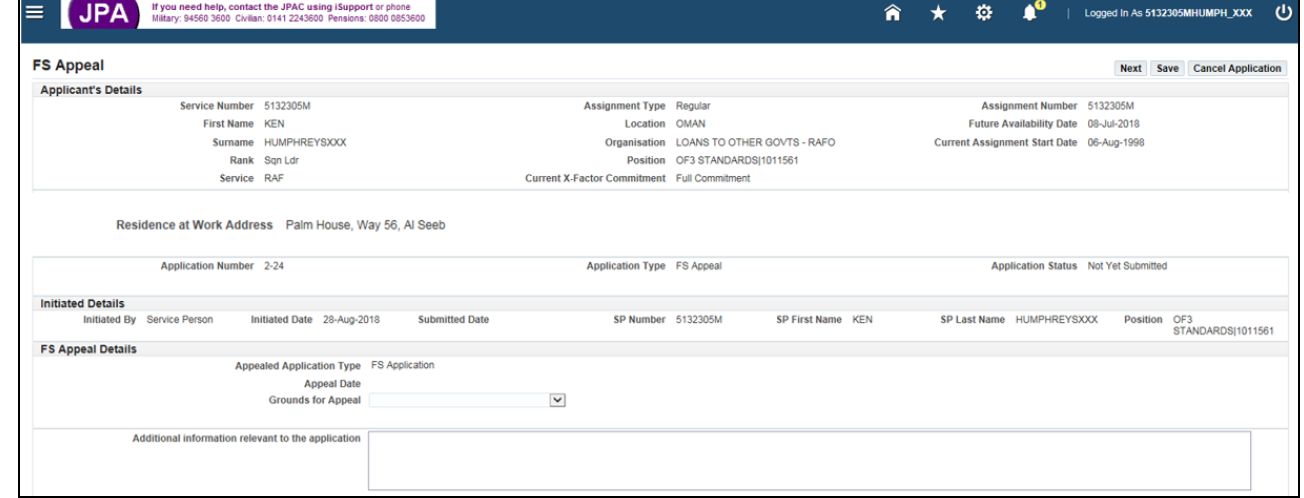1304x498 pixels.
Task: Click the Logged In As username text
Action: point(1168,13)
